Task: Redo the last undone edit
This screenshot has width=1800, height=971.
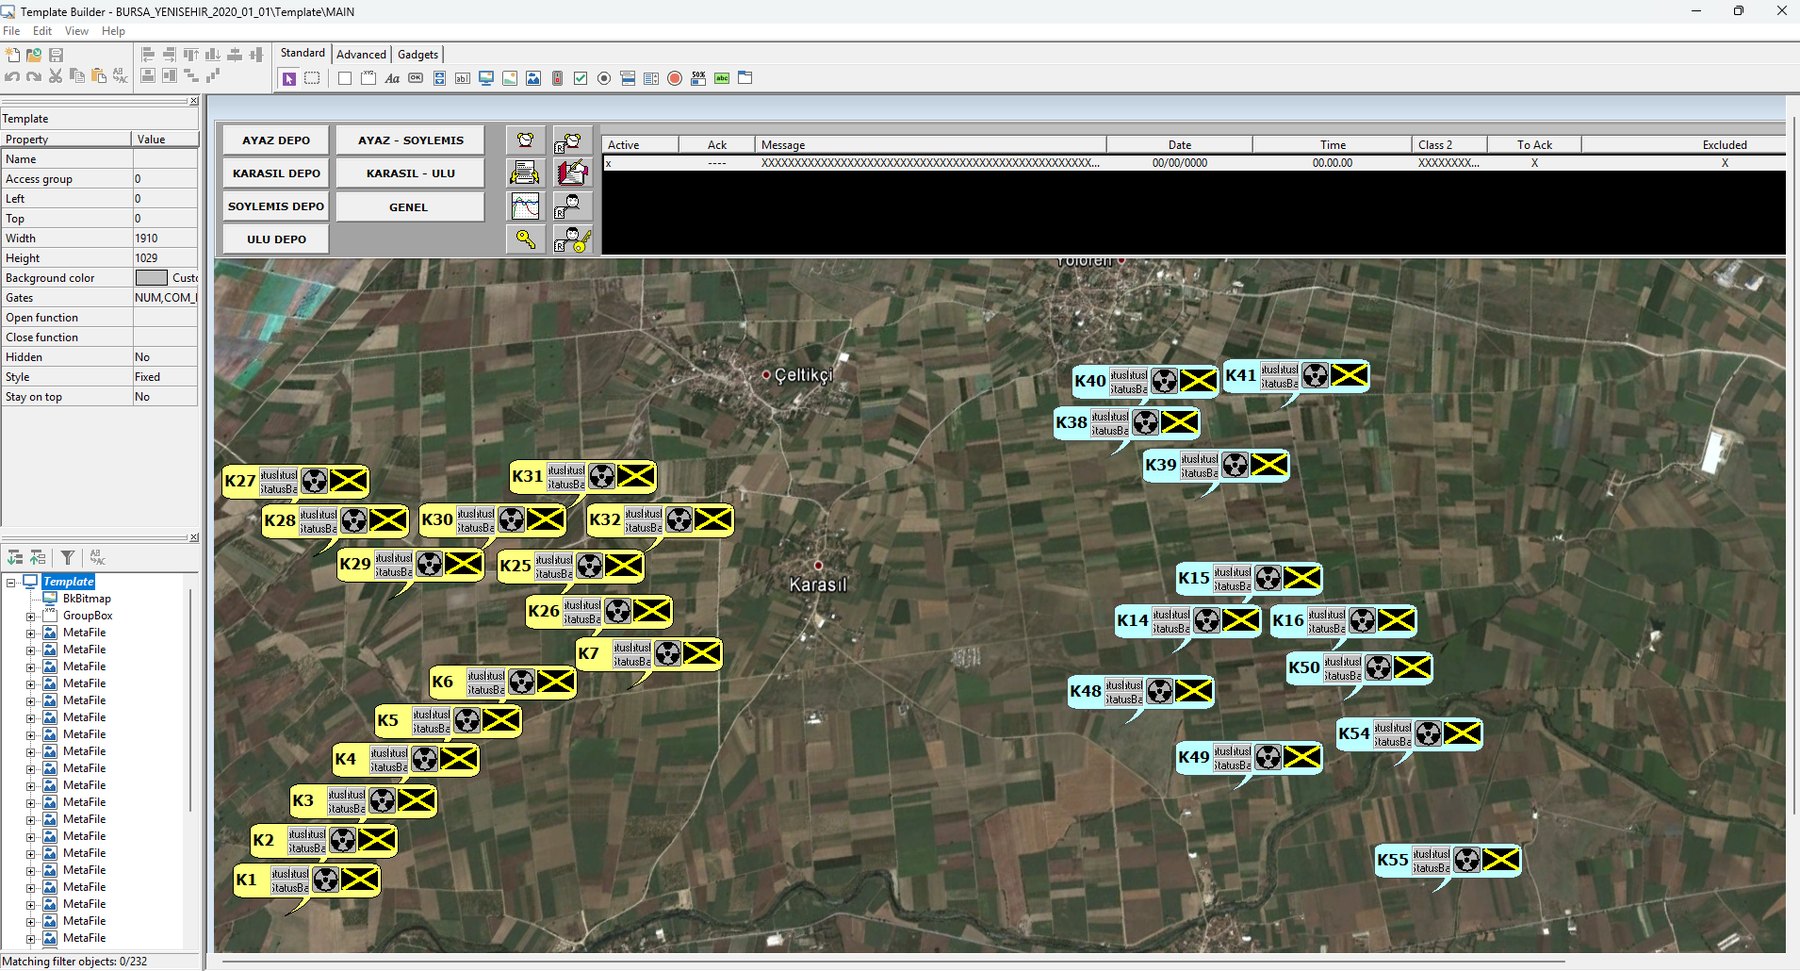Action: (34, 76)
